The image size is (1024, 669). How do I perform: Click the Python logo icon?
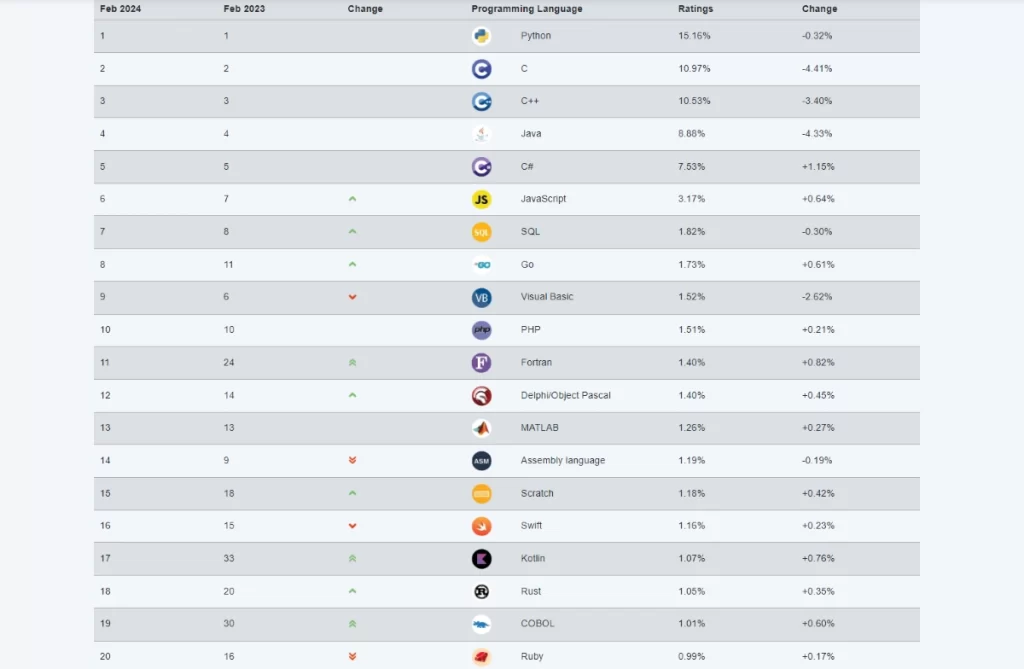click(481, 36)
